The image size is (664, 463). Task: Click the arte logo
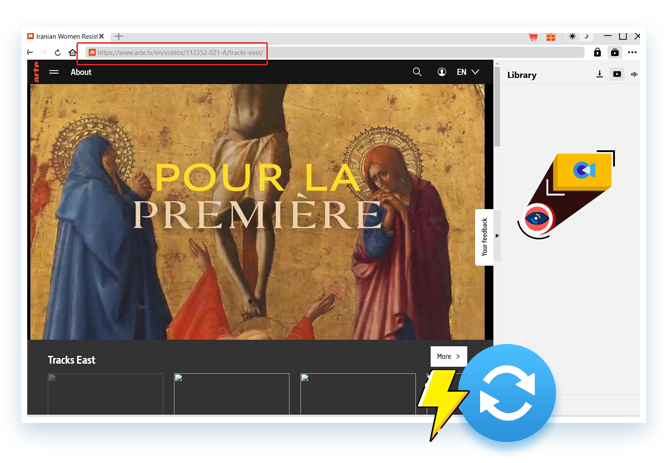point(36,72)
